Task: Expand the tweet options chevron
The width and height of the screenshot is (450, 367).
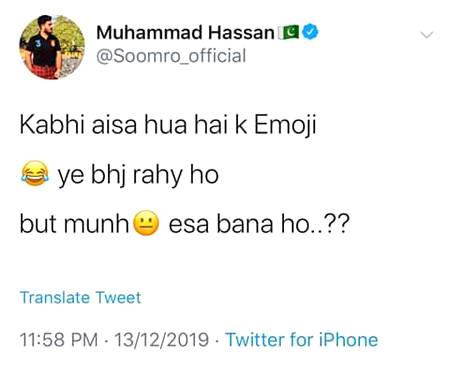Action: pyautogui.click(x=427, y=34)
